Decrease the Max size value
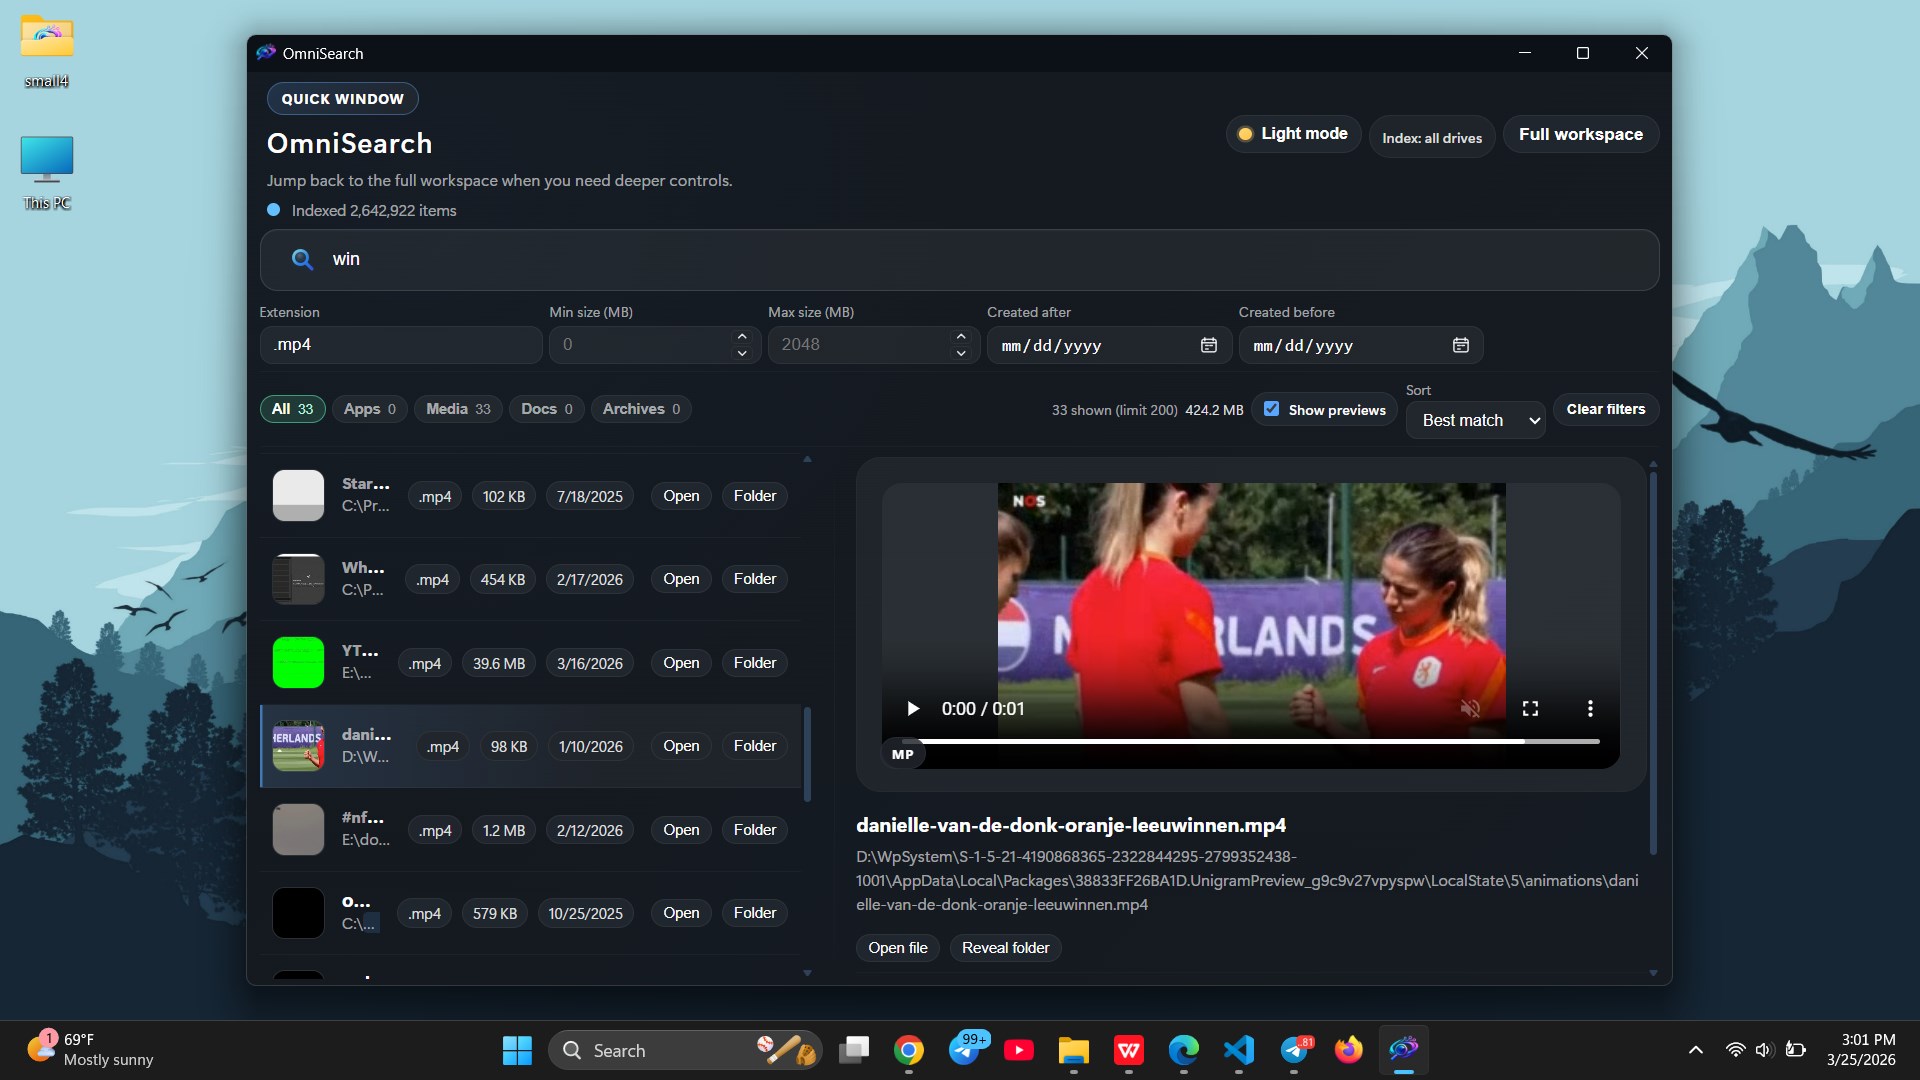This screenshot has width=1920, height=1080. point(961,353)
